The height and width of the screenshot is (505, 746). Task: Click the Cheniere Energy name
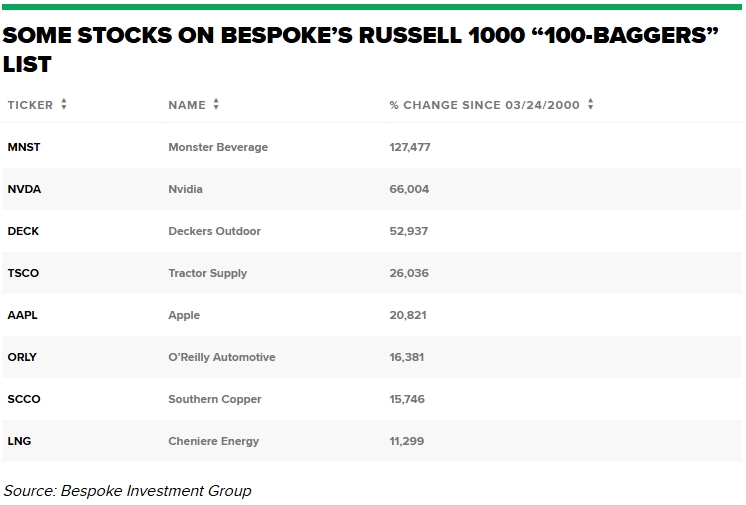point(213,441)
